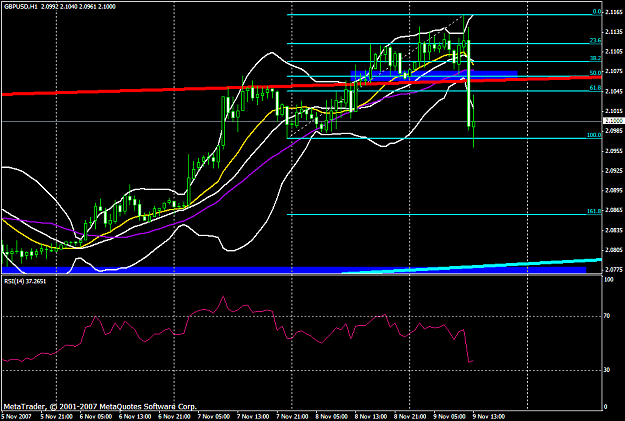
Task: Click the 6 Nov 13:00 time label
Action: (135, 416)
